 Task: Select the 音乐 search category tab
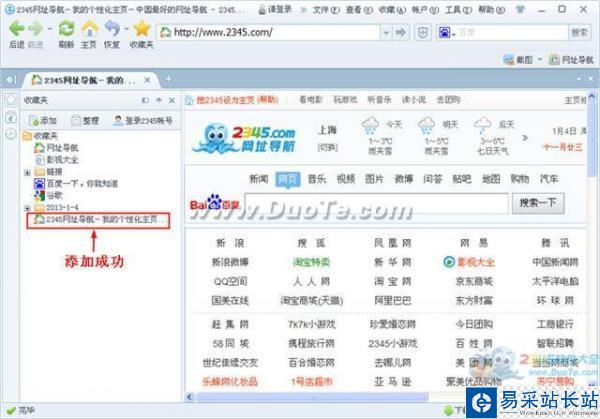[x=316, y=179]
